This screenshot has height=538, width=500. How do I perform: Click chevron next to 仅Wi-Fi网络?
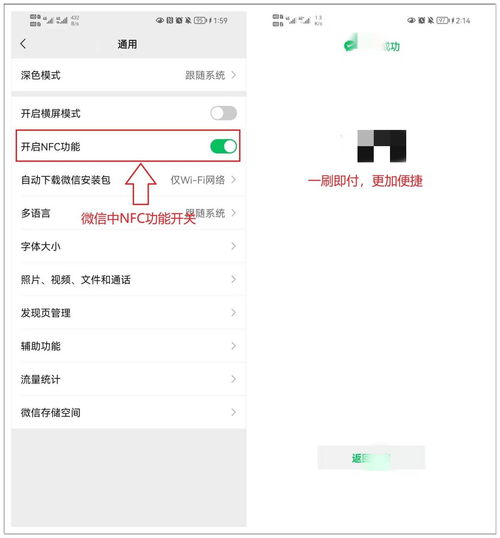click(x=233, y=179)
